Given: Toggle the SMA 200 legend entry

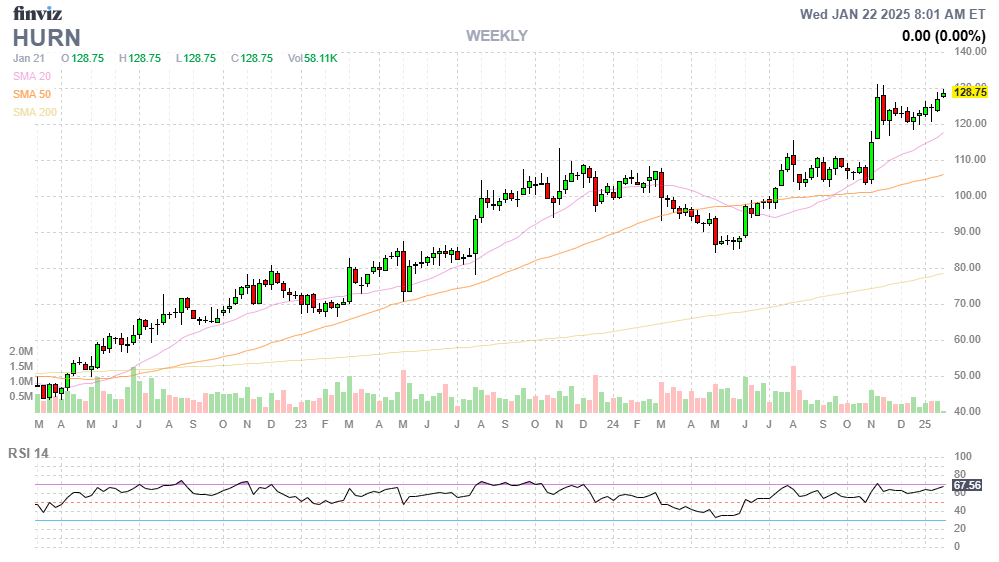Looking at the screenshot, I should [34, 112].
